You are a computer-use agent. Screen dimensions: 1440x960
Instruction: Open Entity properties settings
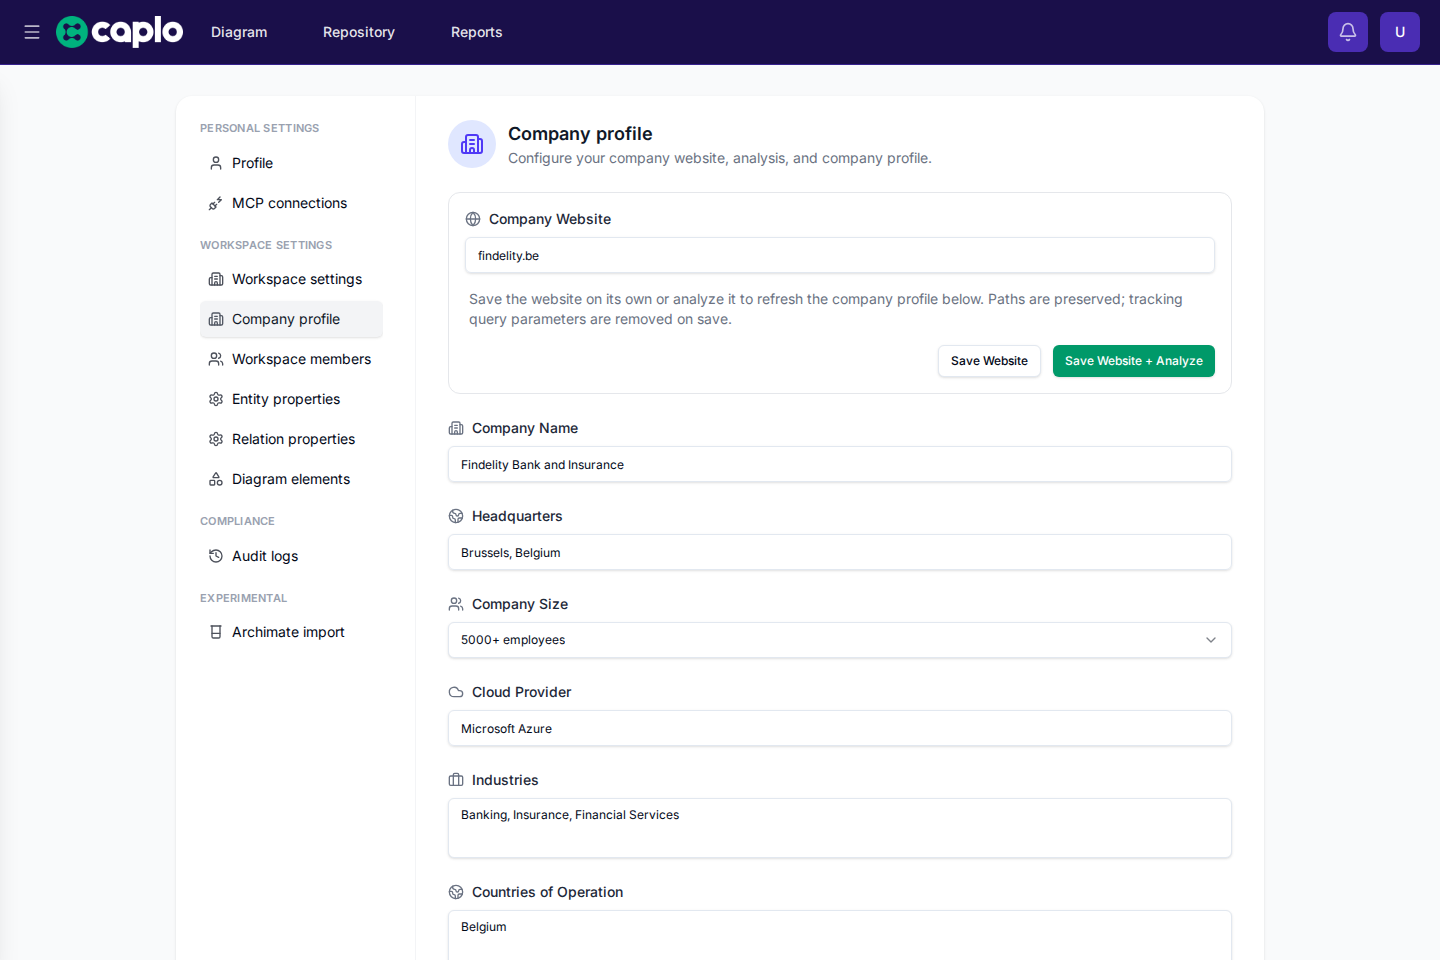tap(291, 399)
